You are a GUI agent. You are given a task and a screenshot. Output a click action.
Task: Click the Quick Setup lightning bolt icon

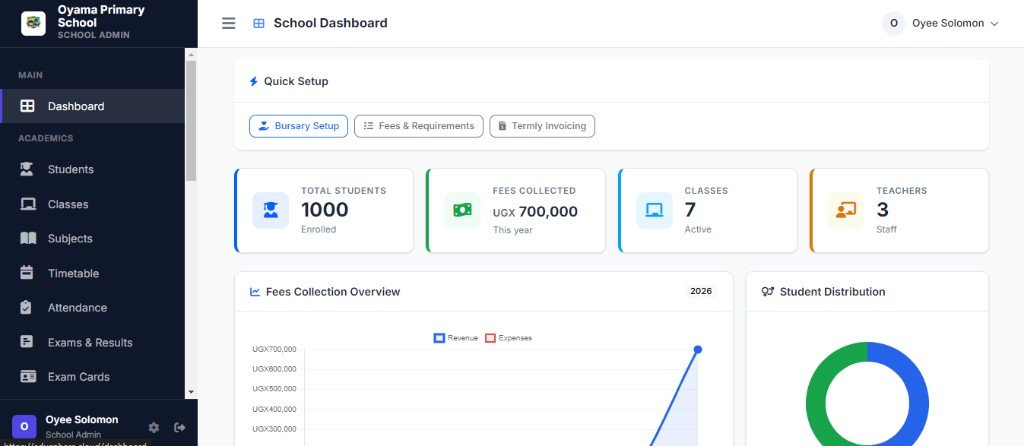pos(253,82)
